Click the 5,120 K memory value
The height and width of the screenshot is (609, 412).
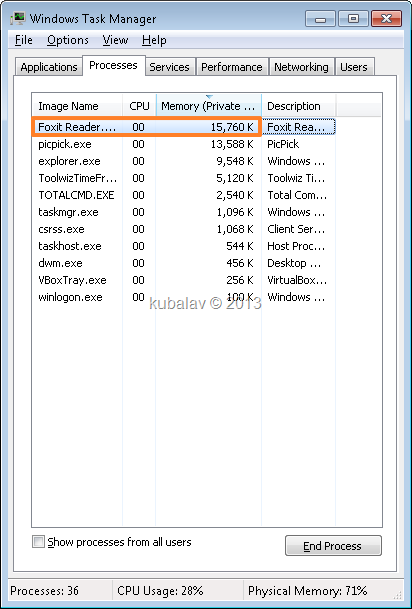tap(235, 178)
